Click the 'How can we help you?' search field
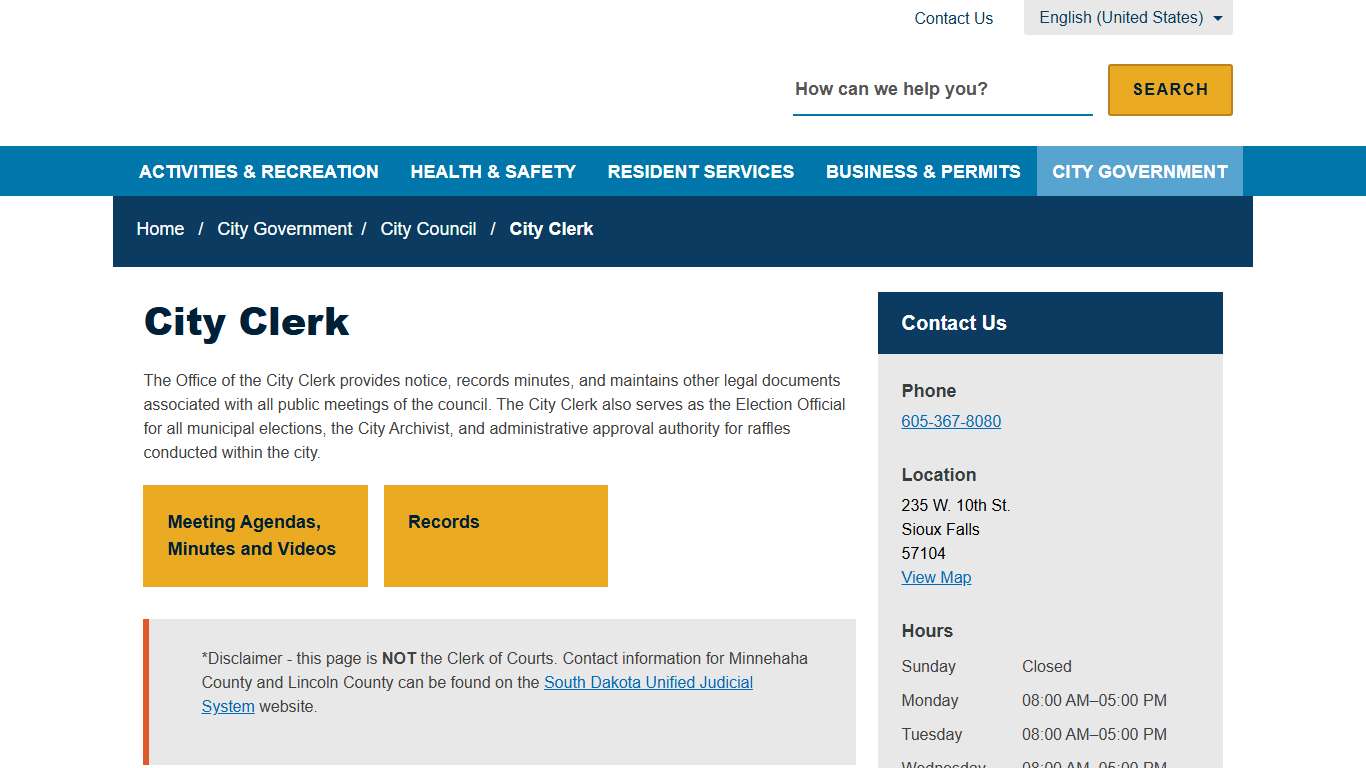Screen dimensions: 1366x768 click(941, 89)
